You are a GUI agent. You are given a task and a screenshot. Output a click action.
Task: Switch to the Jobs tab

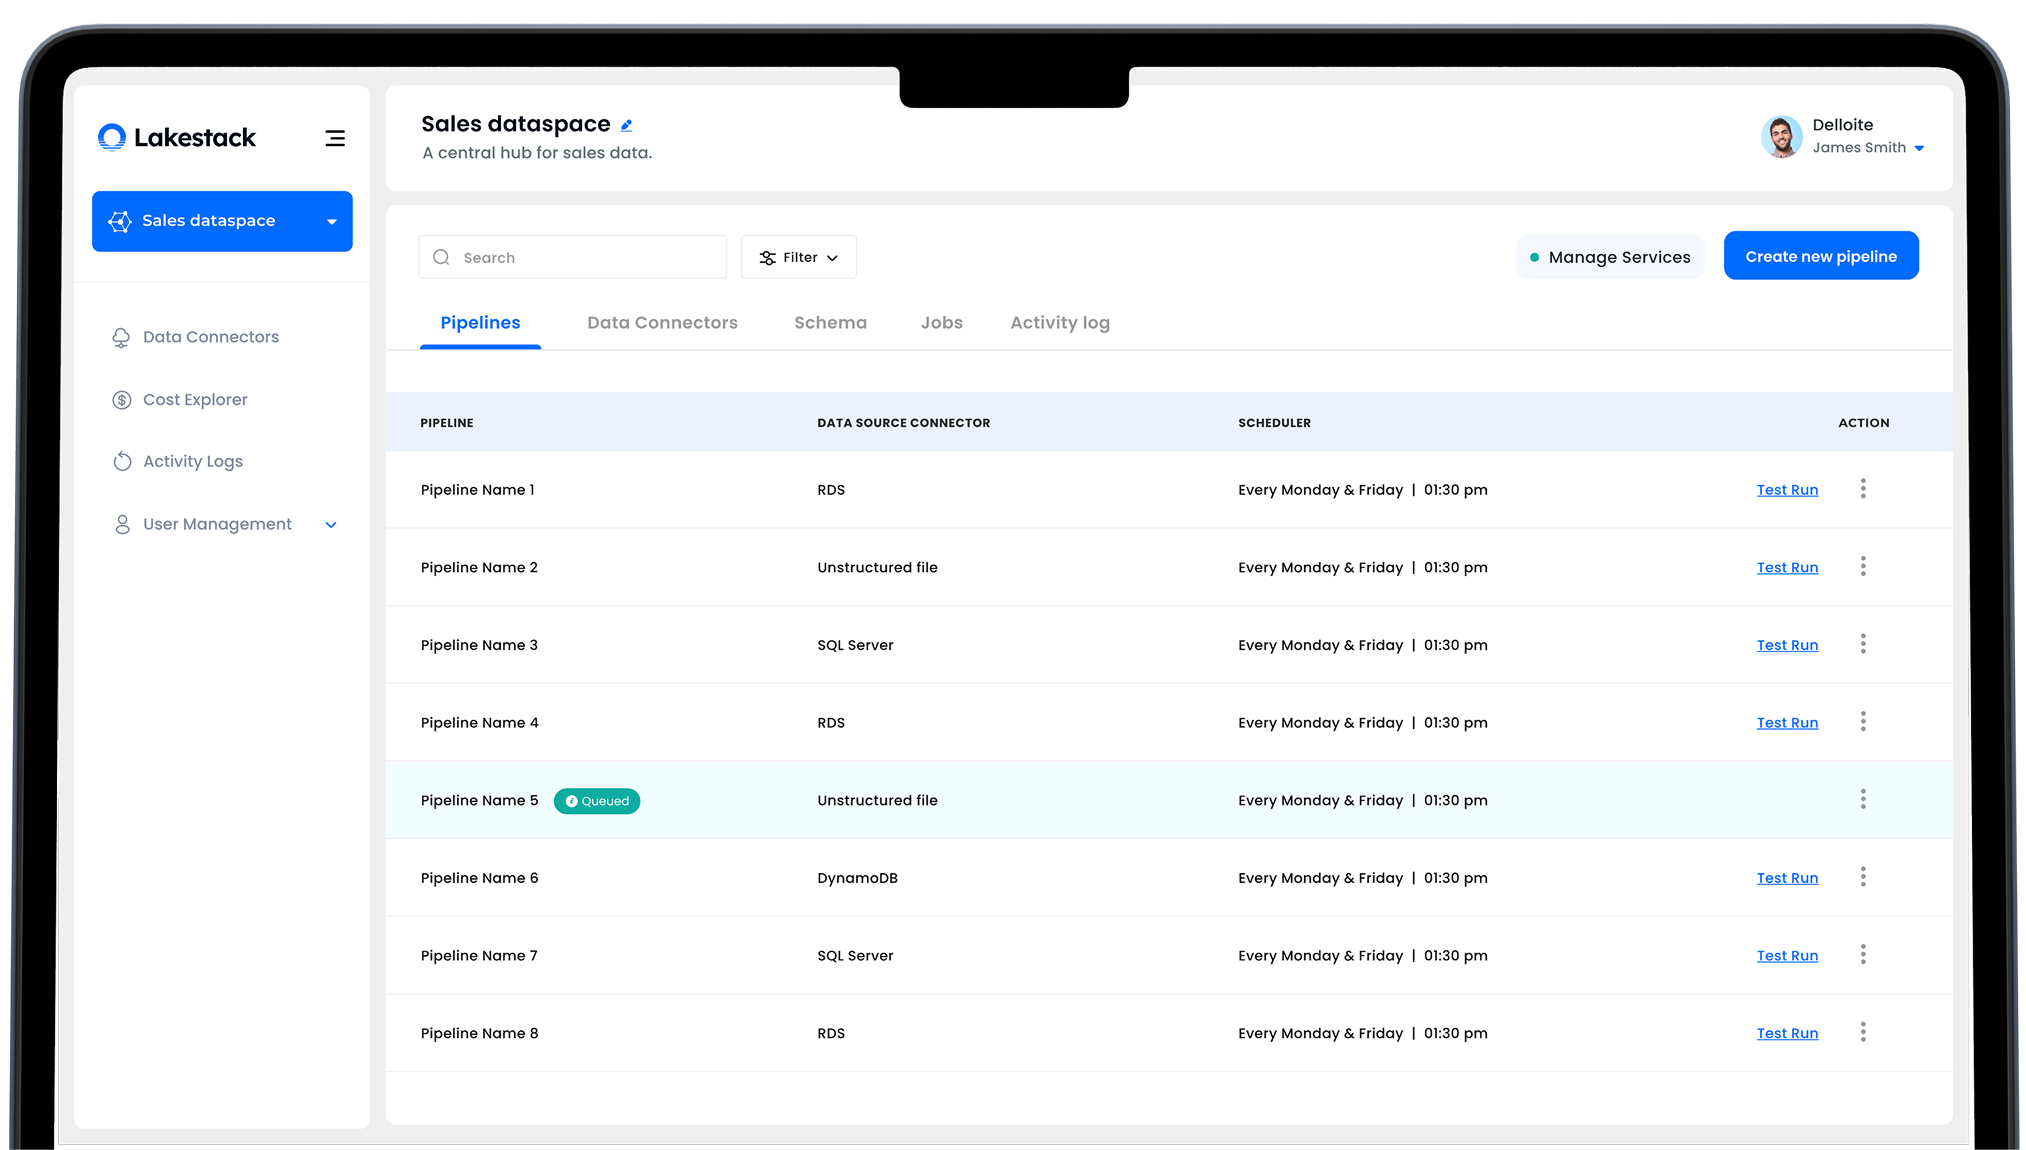(941, 323)
